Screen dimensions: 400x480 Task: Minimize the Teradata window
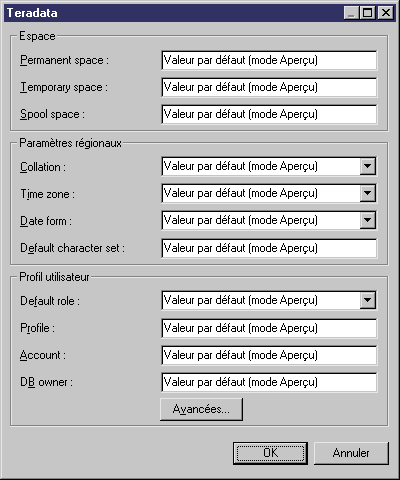[352, 13]
